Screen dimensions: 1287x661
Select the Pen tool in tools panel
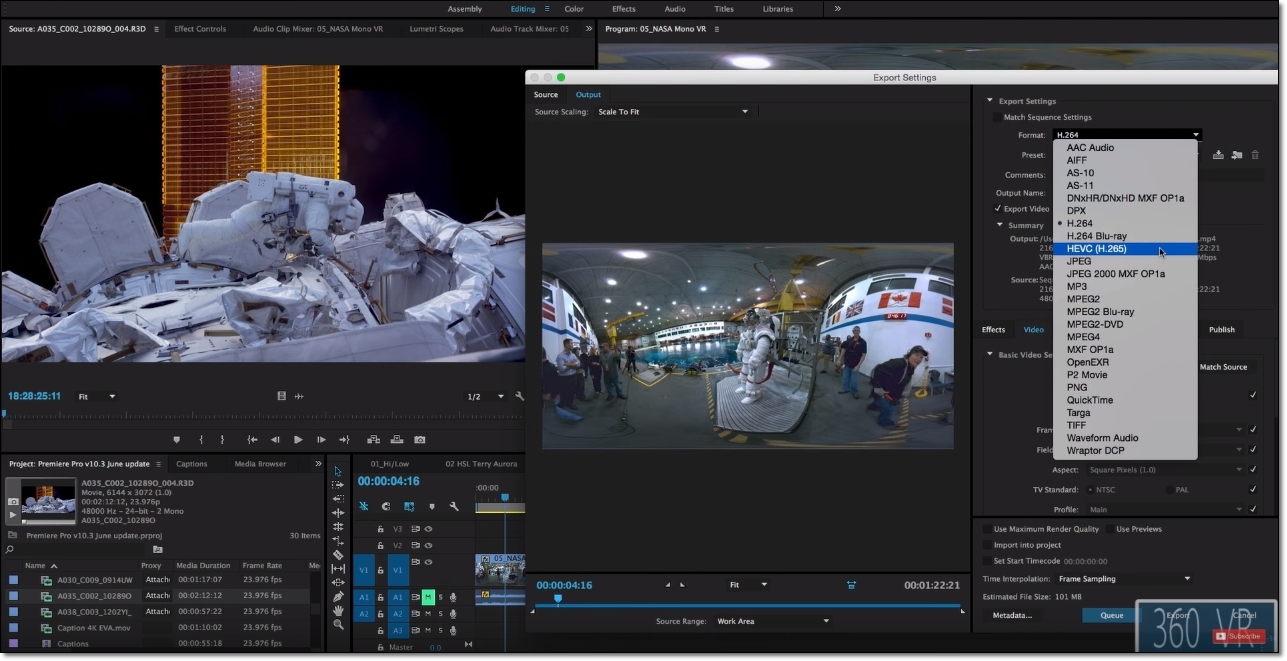pyautogui.click(x=338, y=597)
